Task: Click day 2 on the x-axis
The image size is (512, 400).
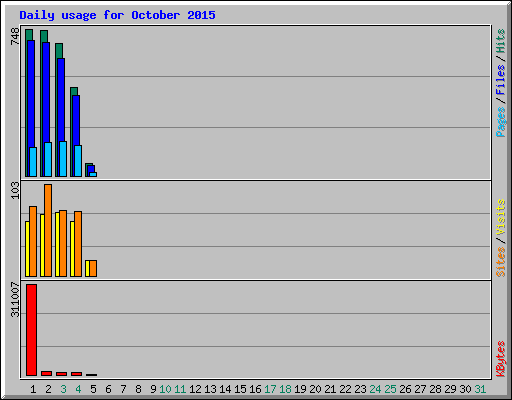Action: click(48, 389)
